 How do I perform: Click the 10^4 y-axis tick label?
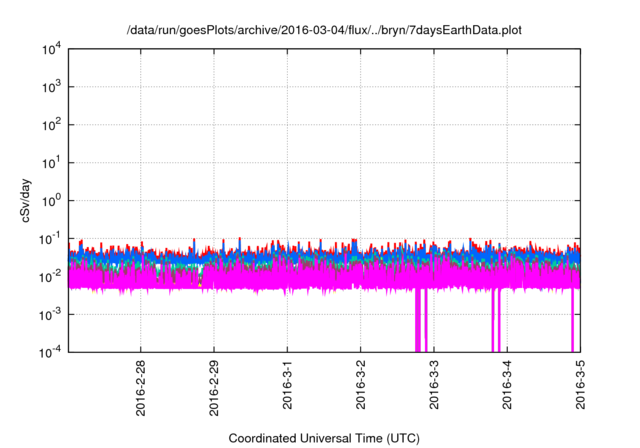tap(51, 49)
